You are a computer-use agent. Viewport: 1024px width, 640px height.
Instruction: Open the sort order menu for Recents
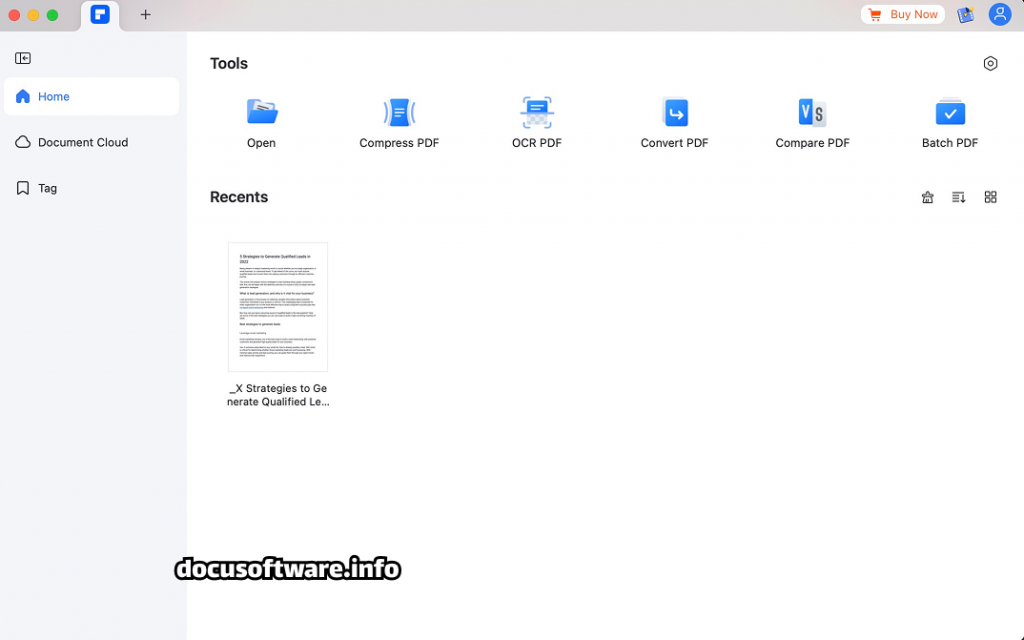point(959,197)
